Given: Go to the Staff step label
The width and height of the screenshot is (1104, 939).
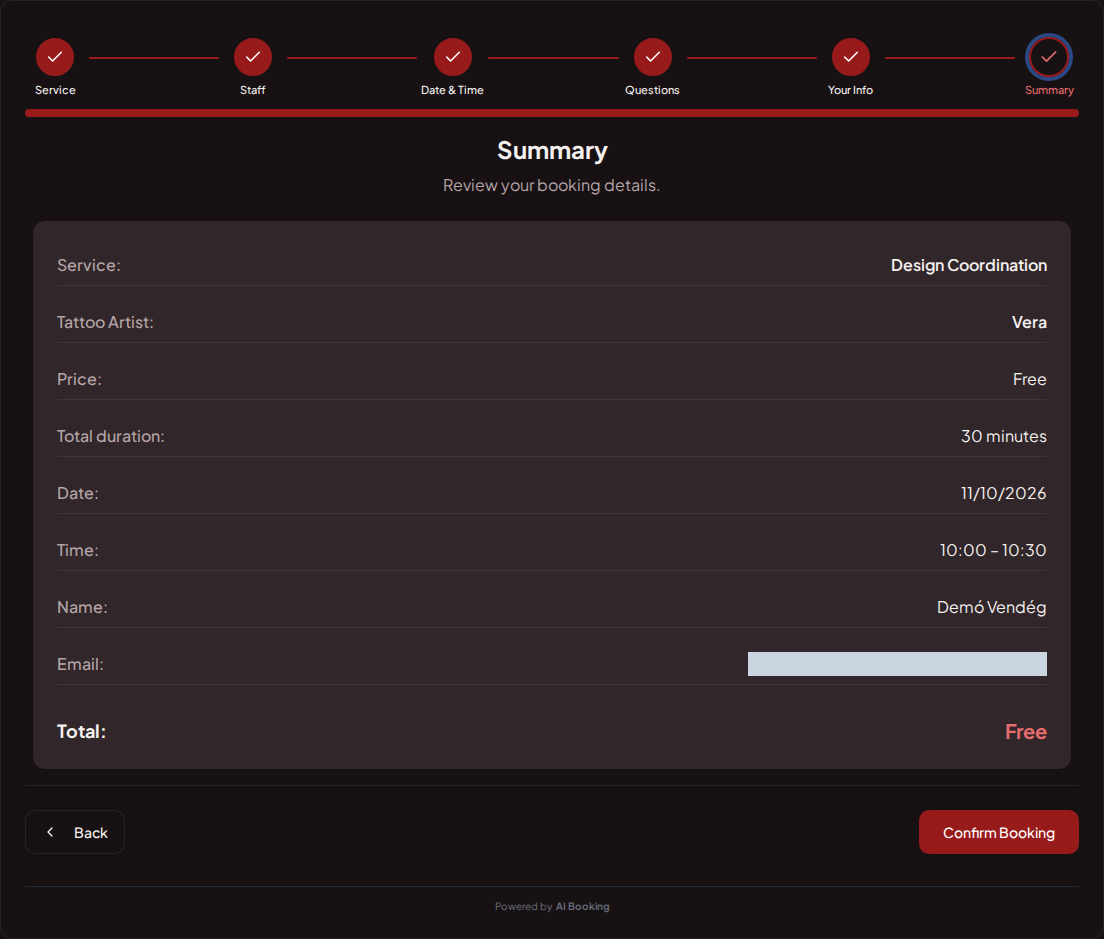Looking at the screenshot, I should pyautogui.click(x=253, y=90).
